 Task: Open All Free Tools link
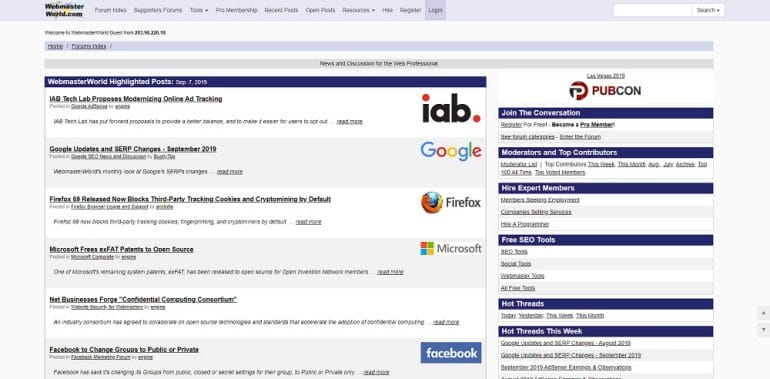(518, 288)
